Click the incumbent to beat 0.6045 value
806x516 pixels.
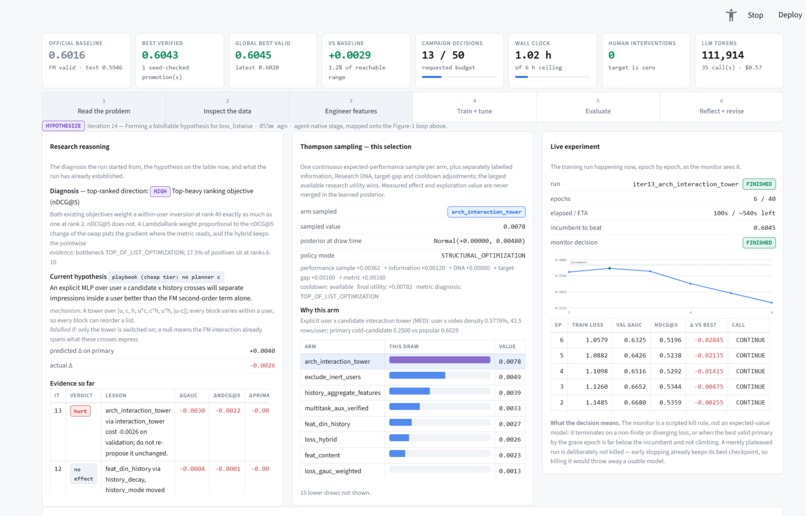coord(764,228)
